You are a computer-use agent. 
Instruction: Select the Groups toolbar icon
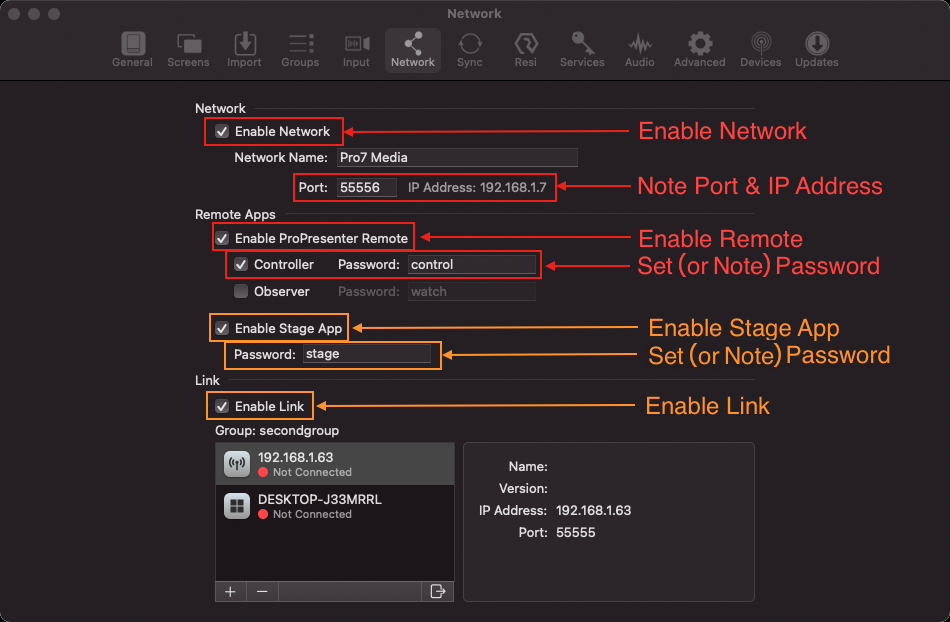tap(300, 50)
